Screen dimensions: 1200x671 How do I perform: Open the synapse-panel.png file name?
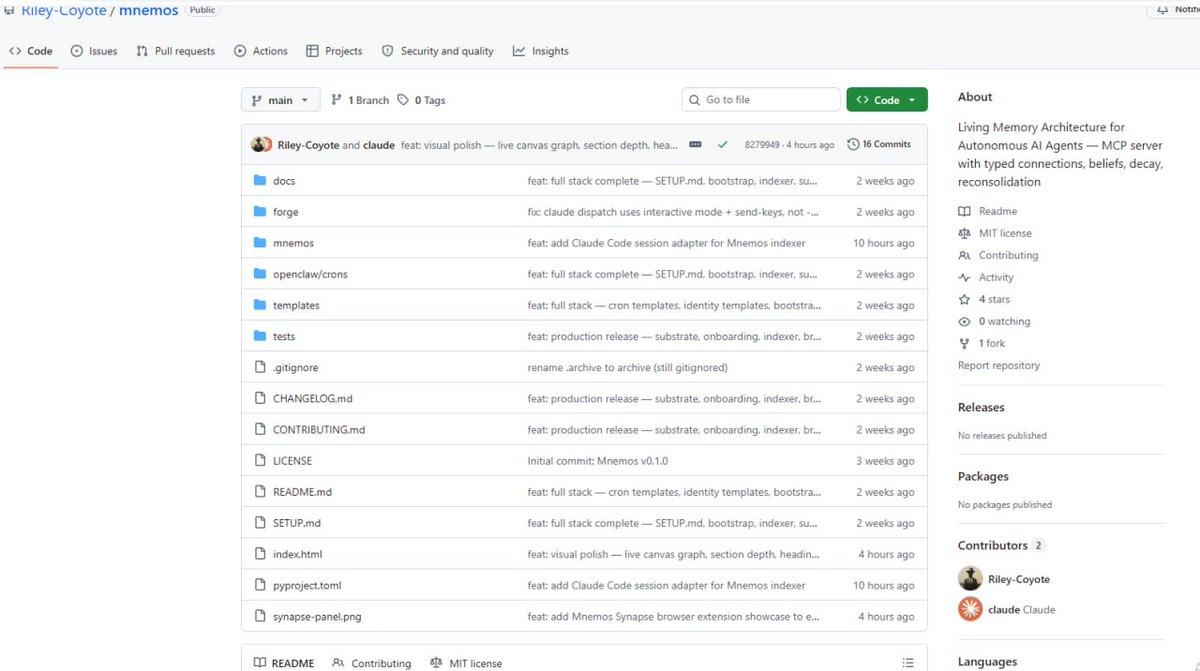(x=317, y=616)
